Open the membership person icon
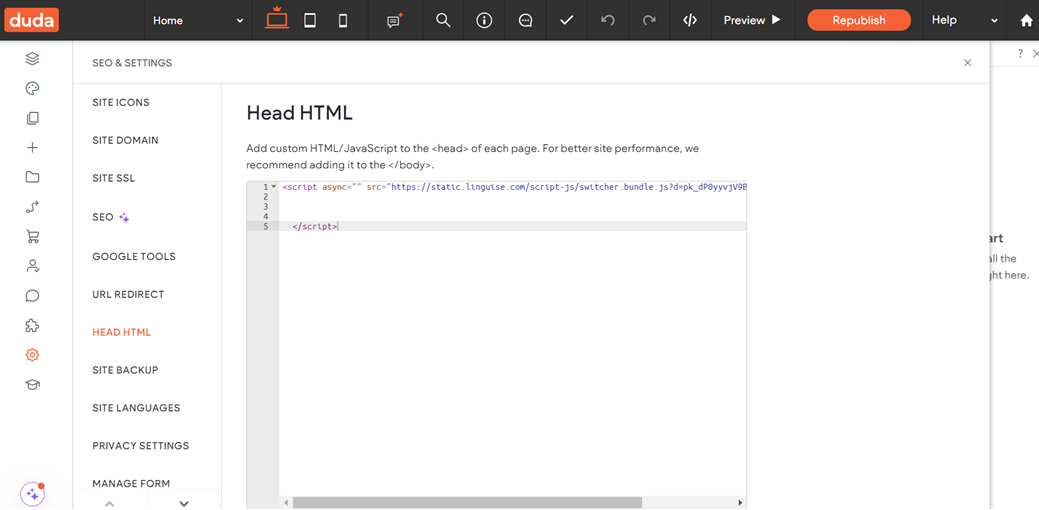The image size is (1039, 510). pos(32,266)
